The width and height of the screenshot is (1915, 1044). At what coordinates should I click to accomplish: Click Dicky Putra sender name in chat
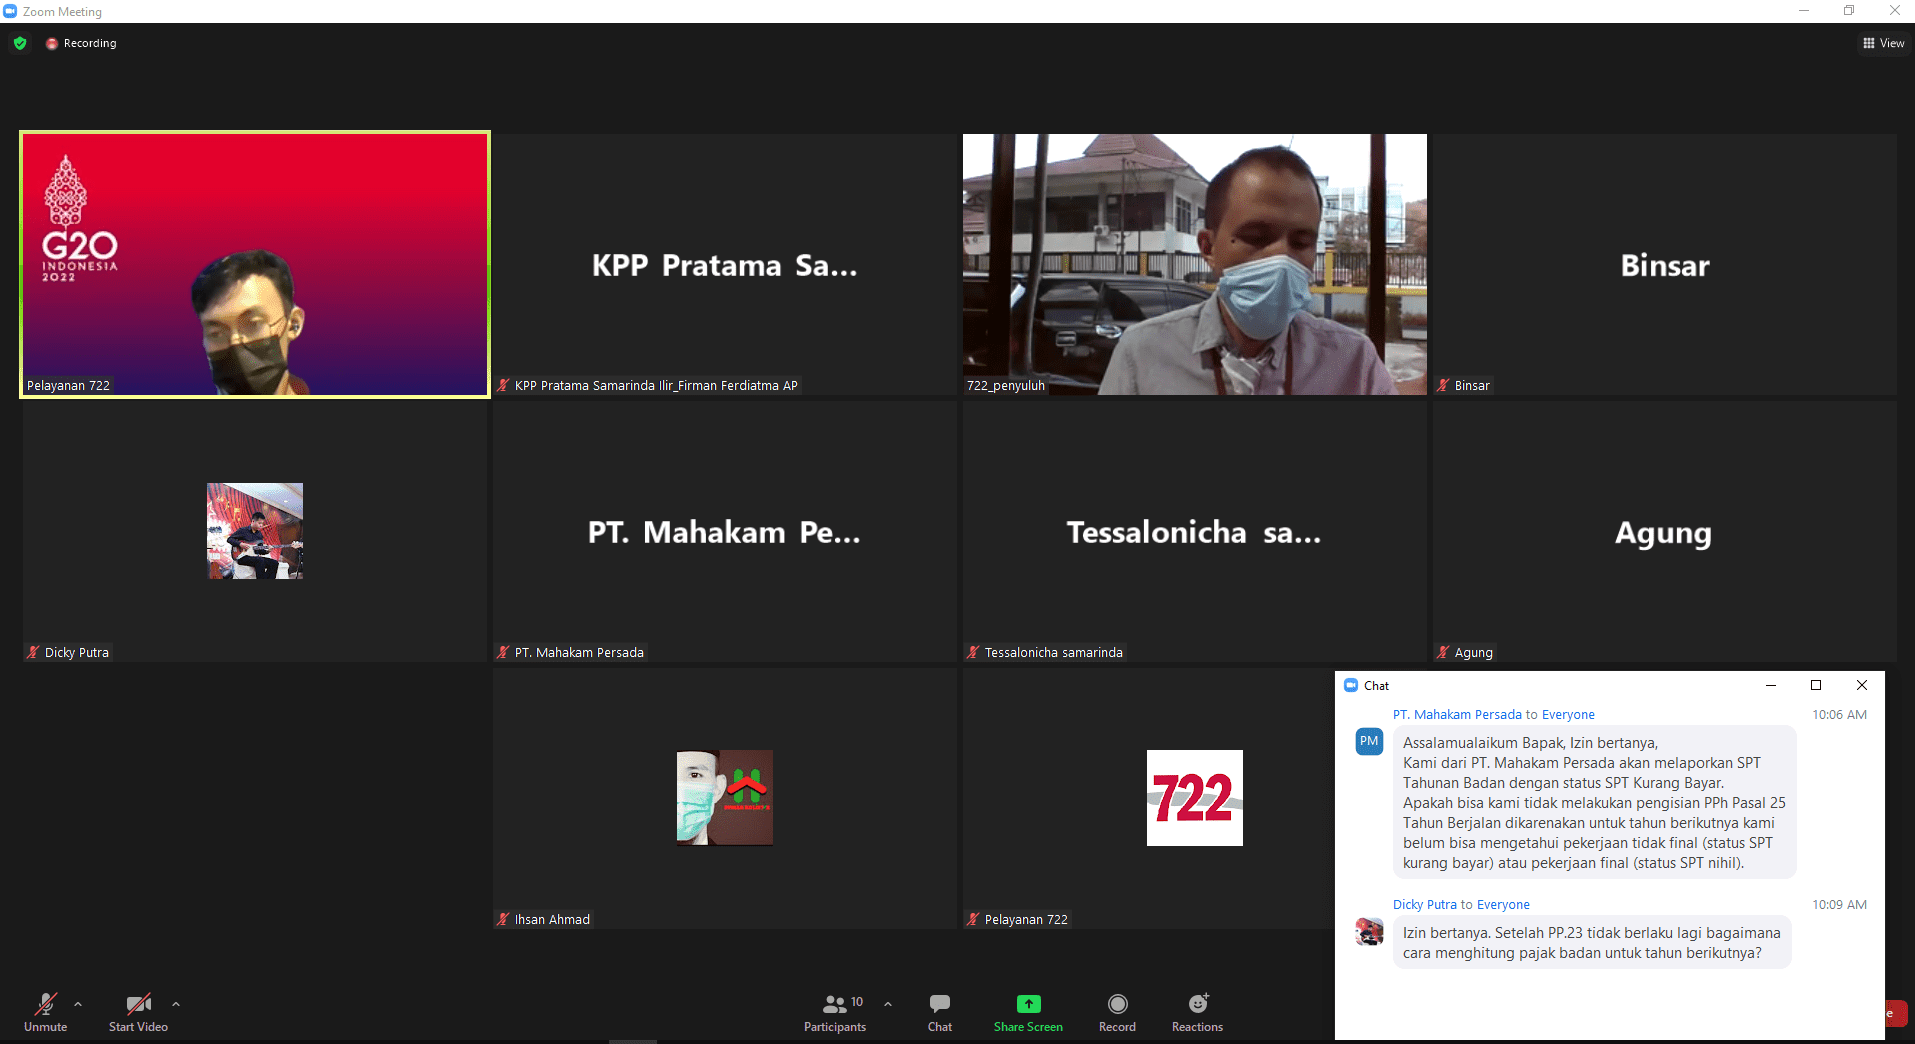click(x=1424, y=905)
